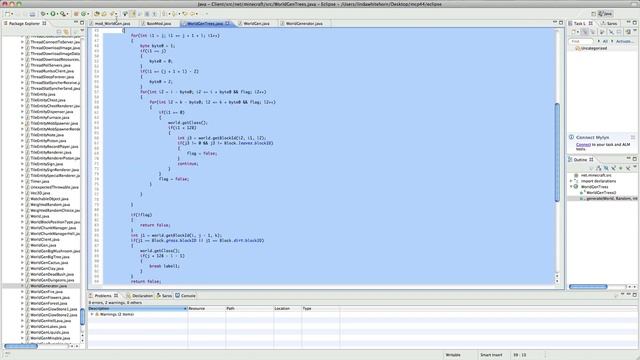640x360 pixels.
Task: Click the Next Annotation arrow icon
Action: (x=164, y=13)
